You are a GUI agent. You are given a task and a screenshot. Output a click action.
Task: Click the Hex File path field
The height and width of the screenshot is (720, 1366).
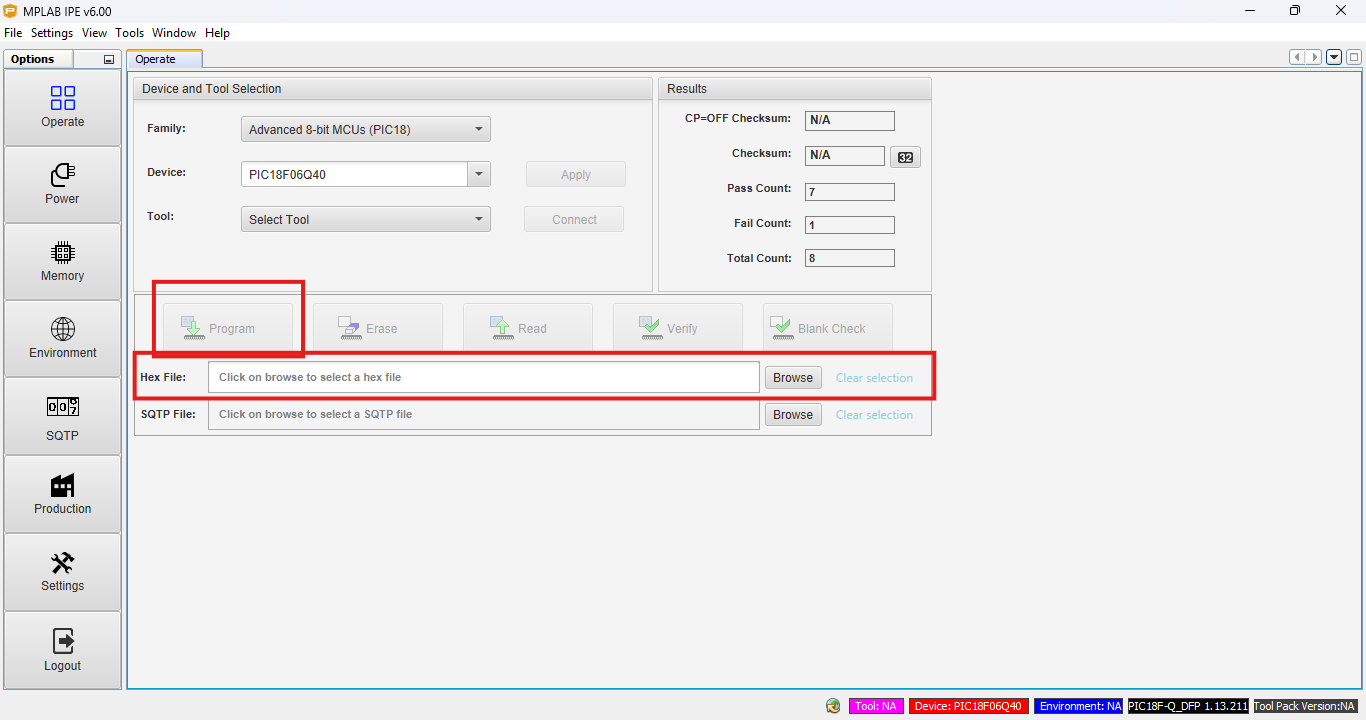tap(484, 377)
